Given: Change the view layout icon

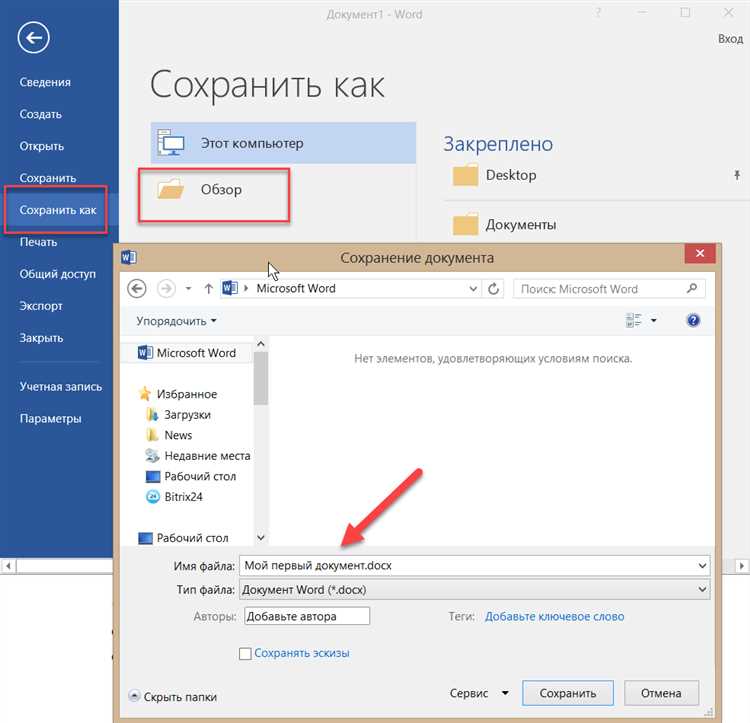Looking at the screenshot, I should (633, 320).
